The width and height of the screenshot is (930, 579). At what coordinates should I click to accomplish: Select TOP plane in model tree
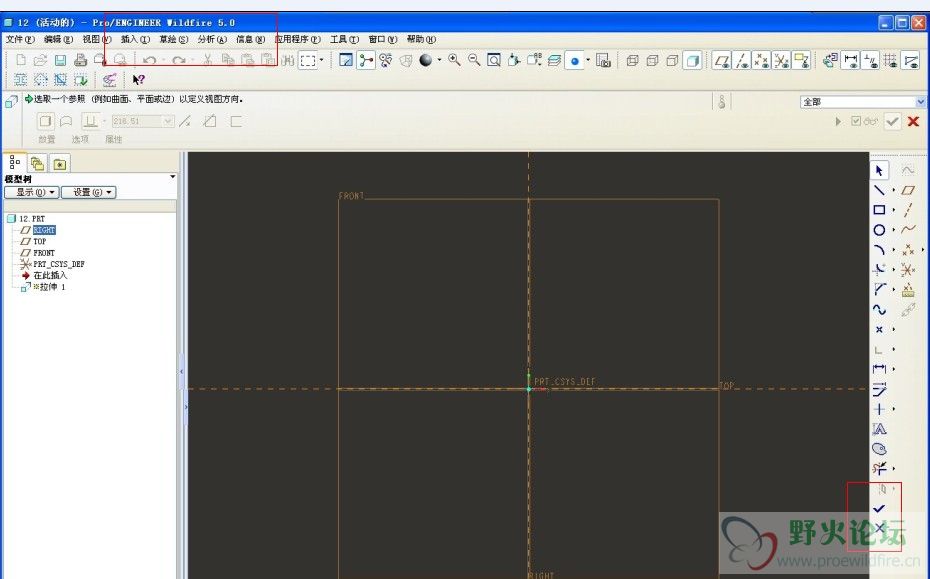39,241
